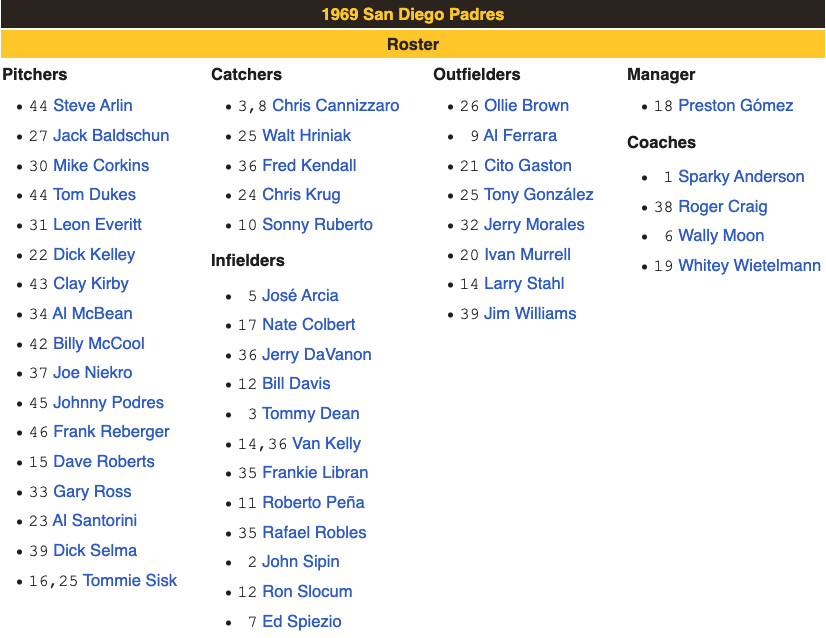Select the Gary Ross link
The image size is (826, 638).
(x=92, y=492)
